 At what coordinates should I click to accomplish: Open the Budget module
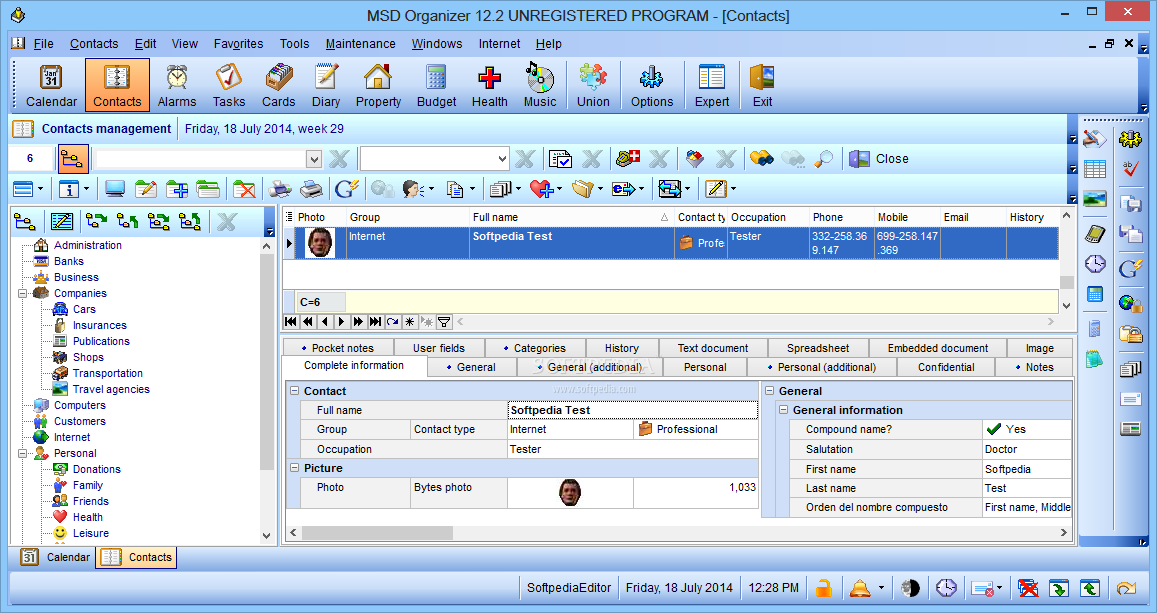point(436,86)
